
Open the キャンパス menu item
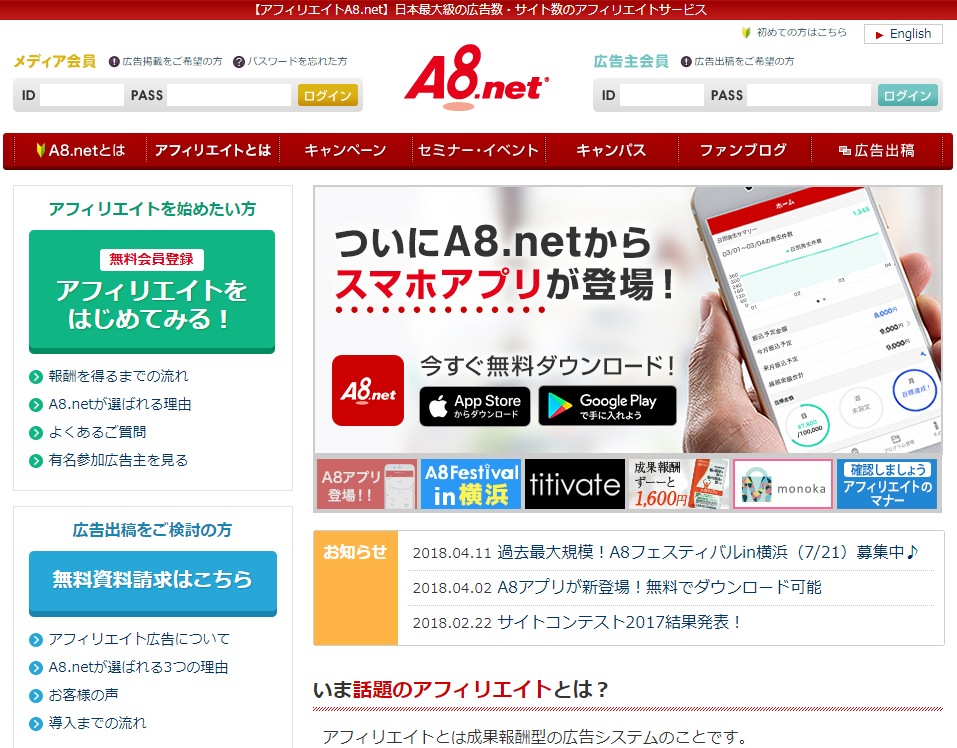coord(611,151)
